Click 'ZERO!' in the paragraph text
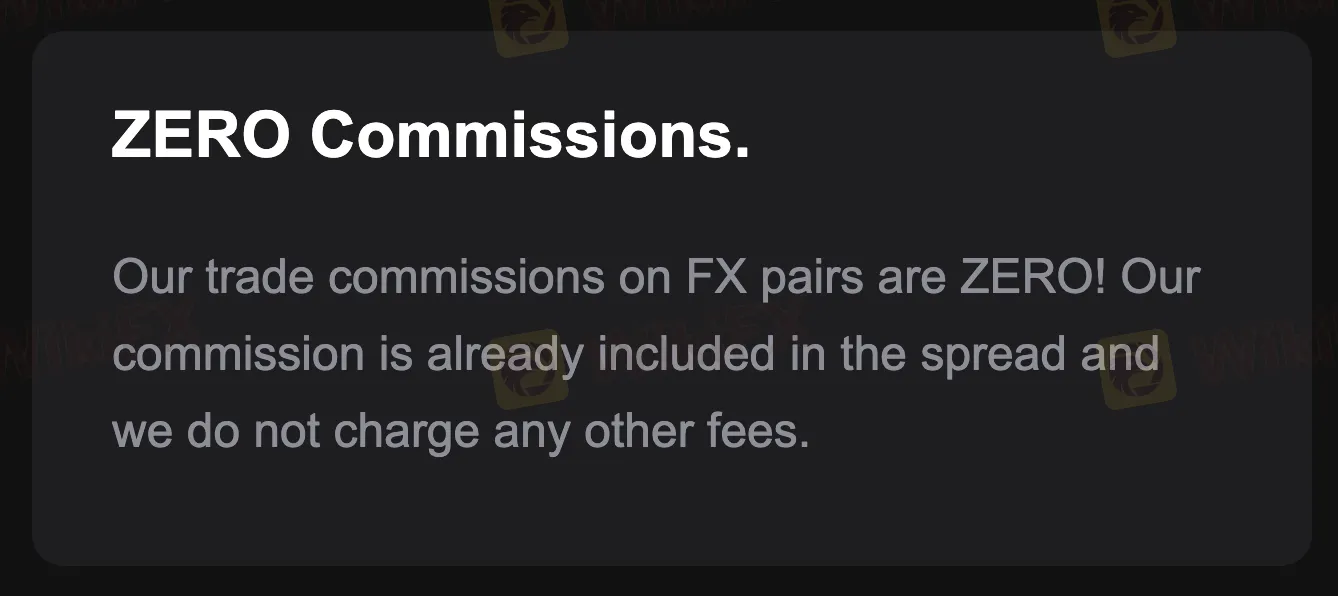Viewport: 1338px width, 596px height. pyautogui.click(x=1033, y=277)
